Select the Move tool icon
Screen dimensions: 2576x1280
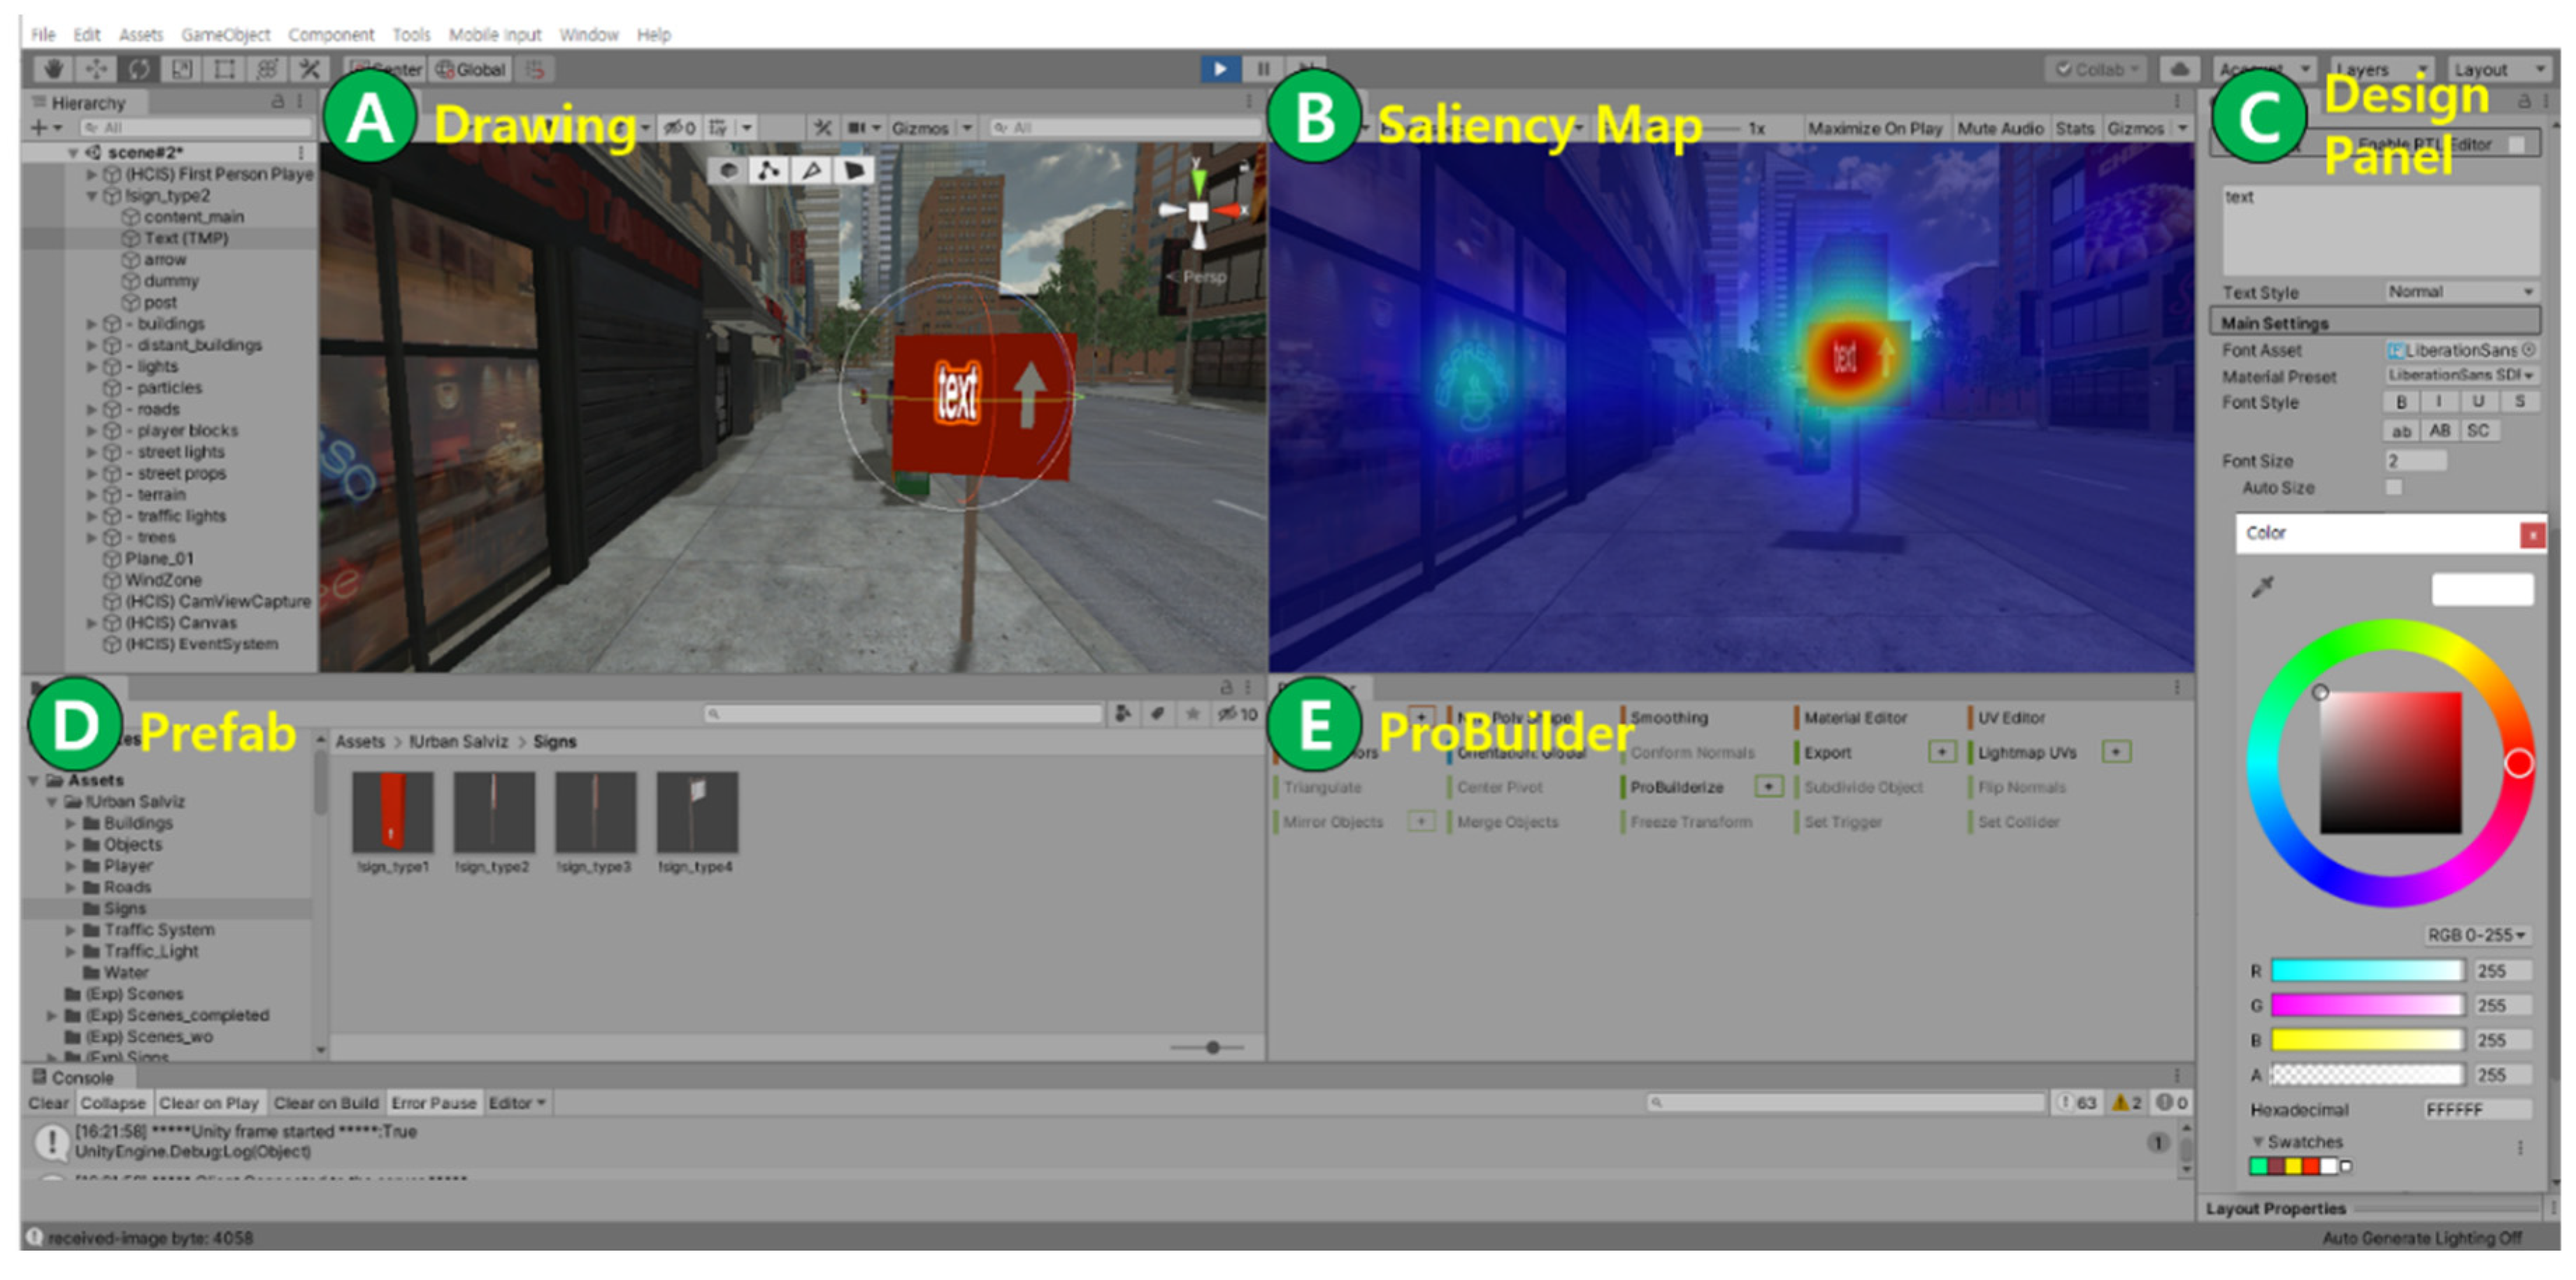click(96, 69)
